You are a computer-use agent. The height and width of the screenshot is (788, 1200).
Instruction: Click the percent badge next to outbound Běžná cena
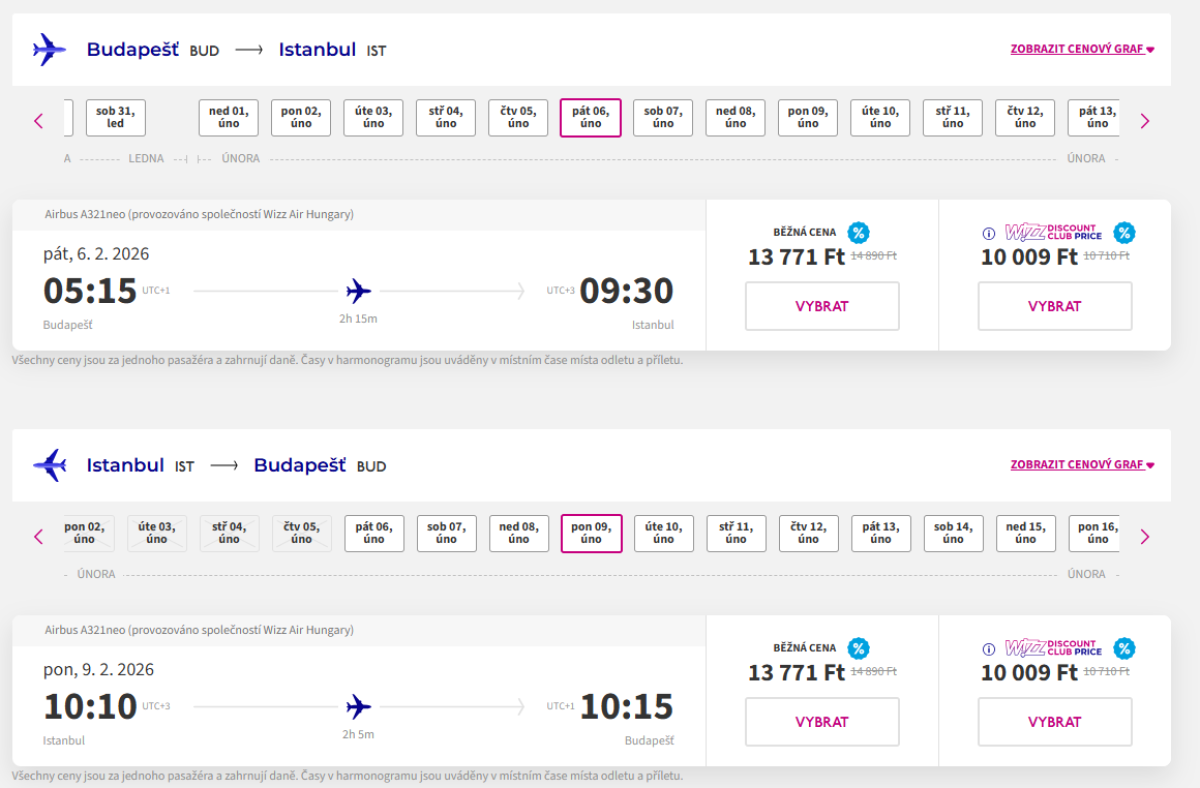[x=858, y=233]
